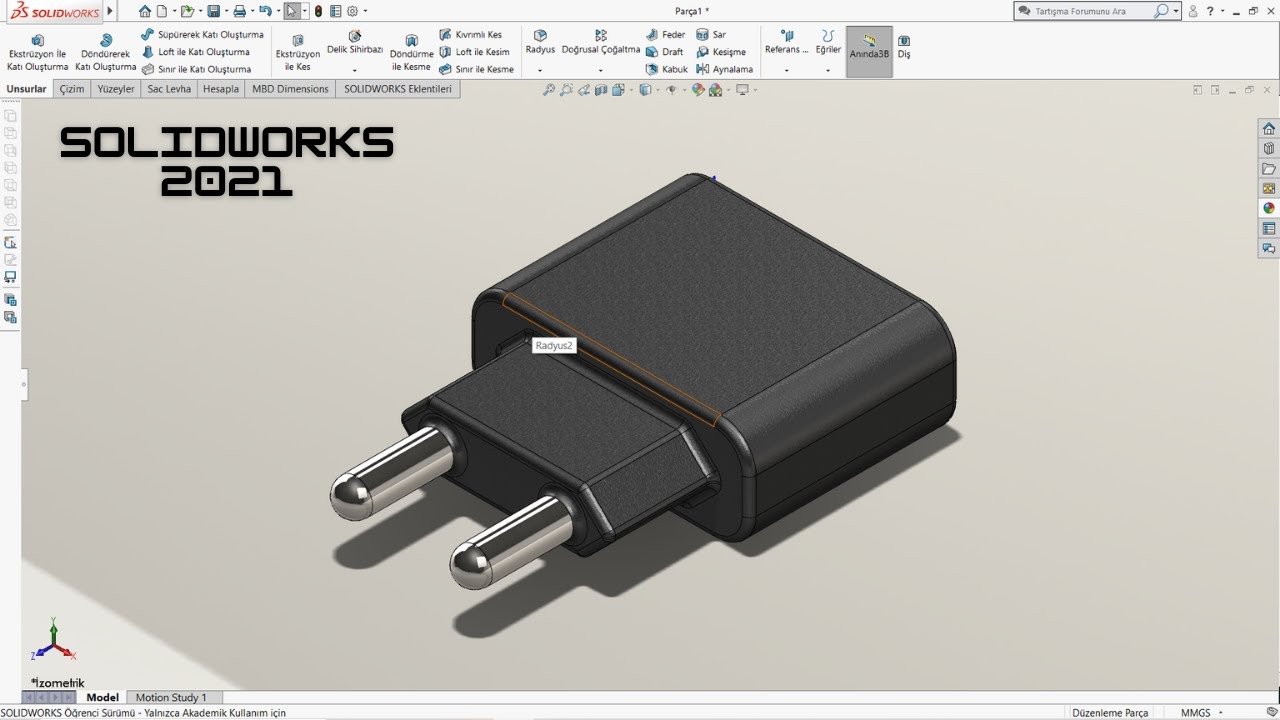Switch to the Unsurlar tab

[x=27, y=89]
